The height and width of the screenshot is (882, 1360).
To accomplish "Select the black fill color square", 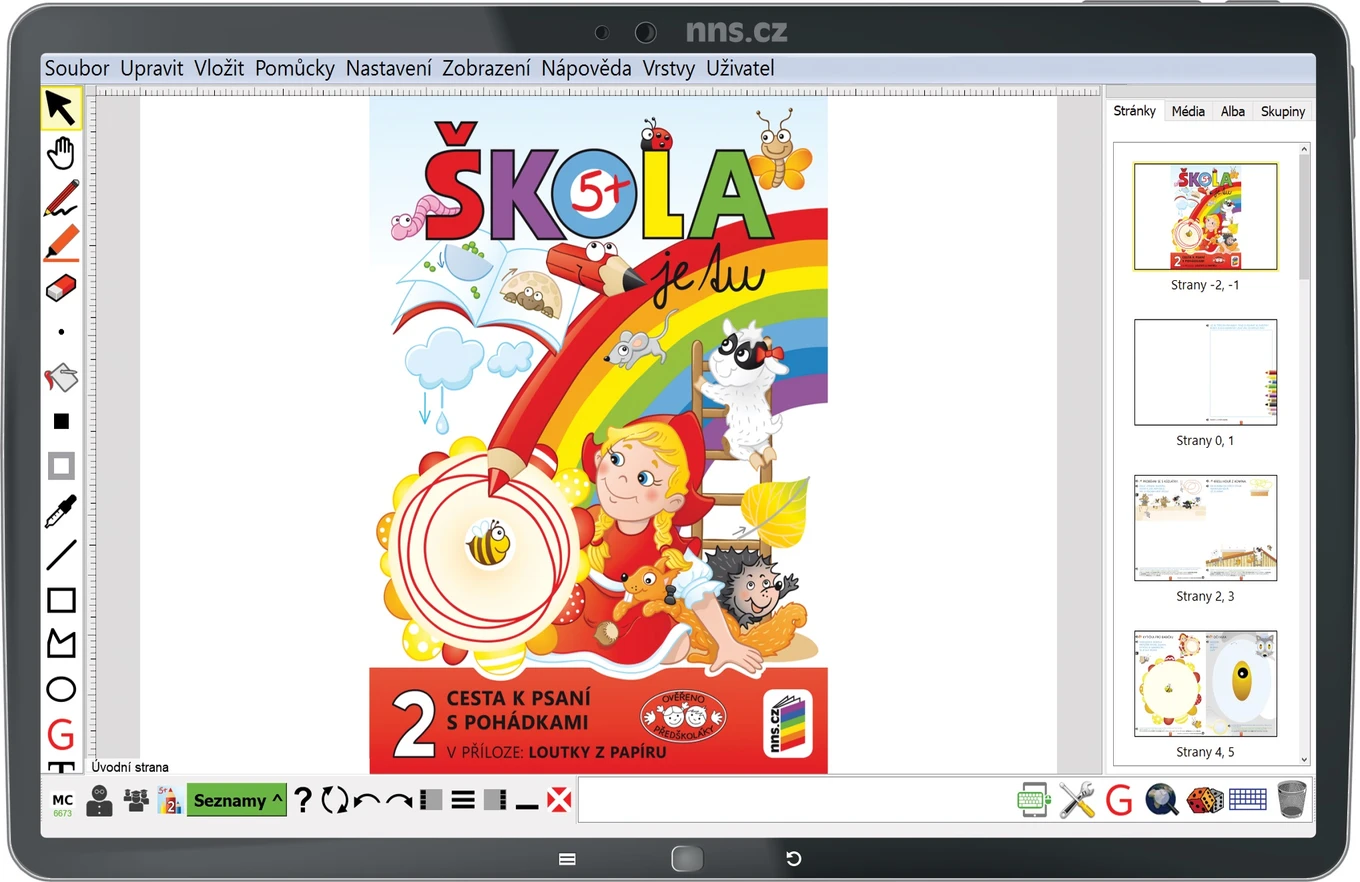I will click(61, 421).
